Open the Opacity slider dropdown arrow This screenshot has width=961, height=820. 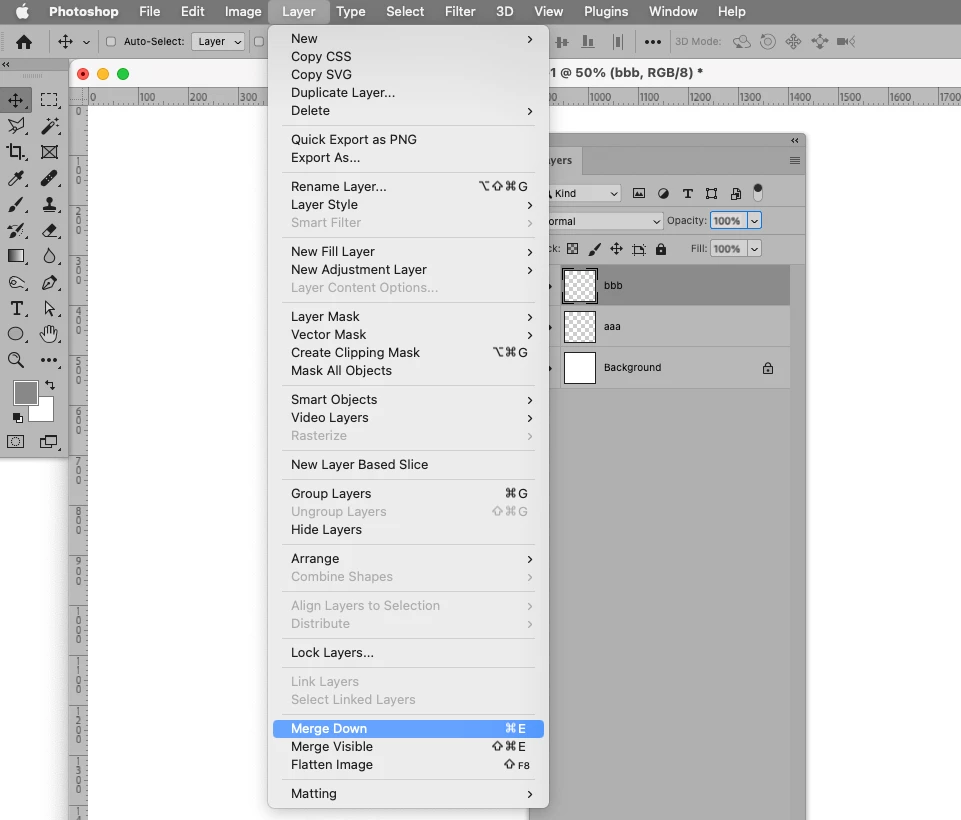click(754, 221)
